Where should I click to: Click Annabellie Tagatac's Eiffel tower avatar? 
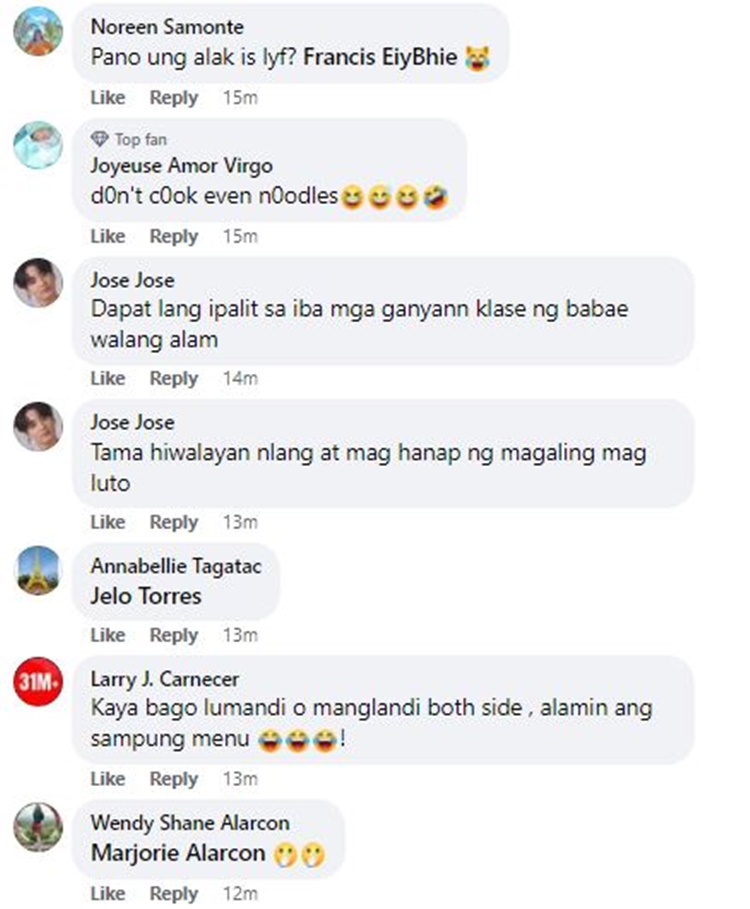(x=38, y=570)
